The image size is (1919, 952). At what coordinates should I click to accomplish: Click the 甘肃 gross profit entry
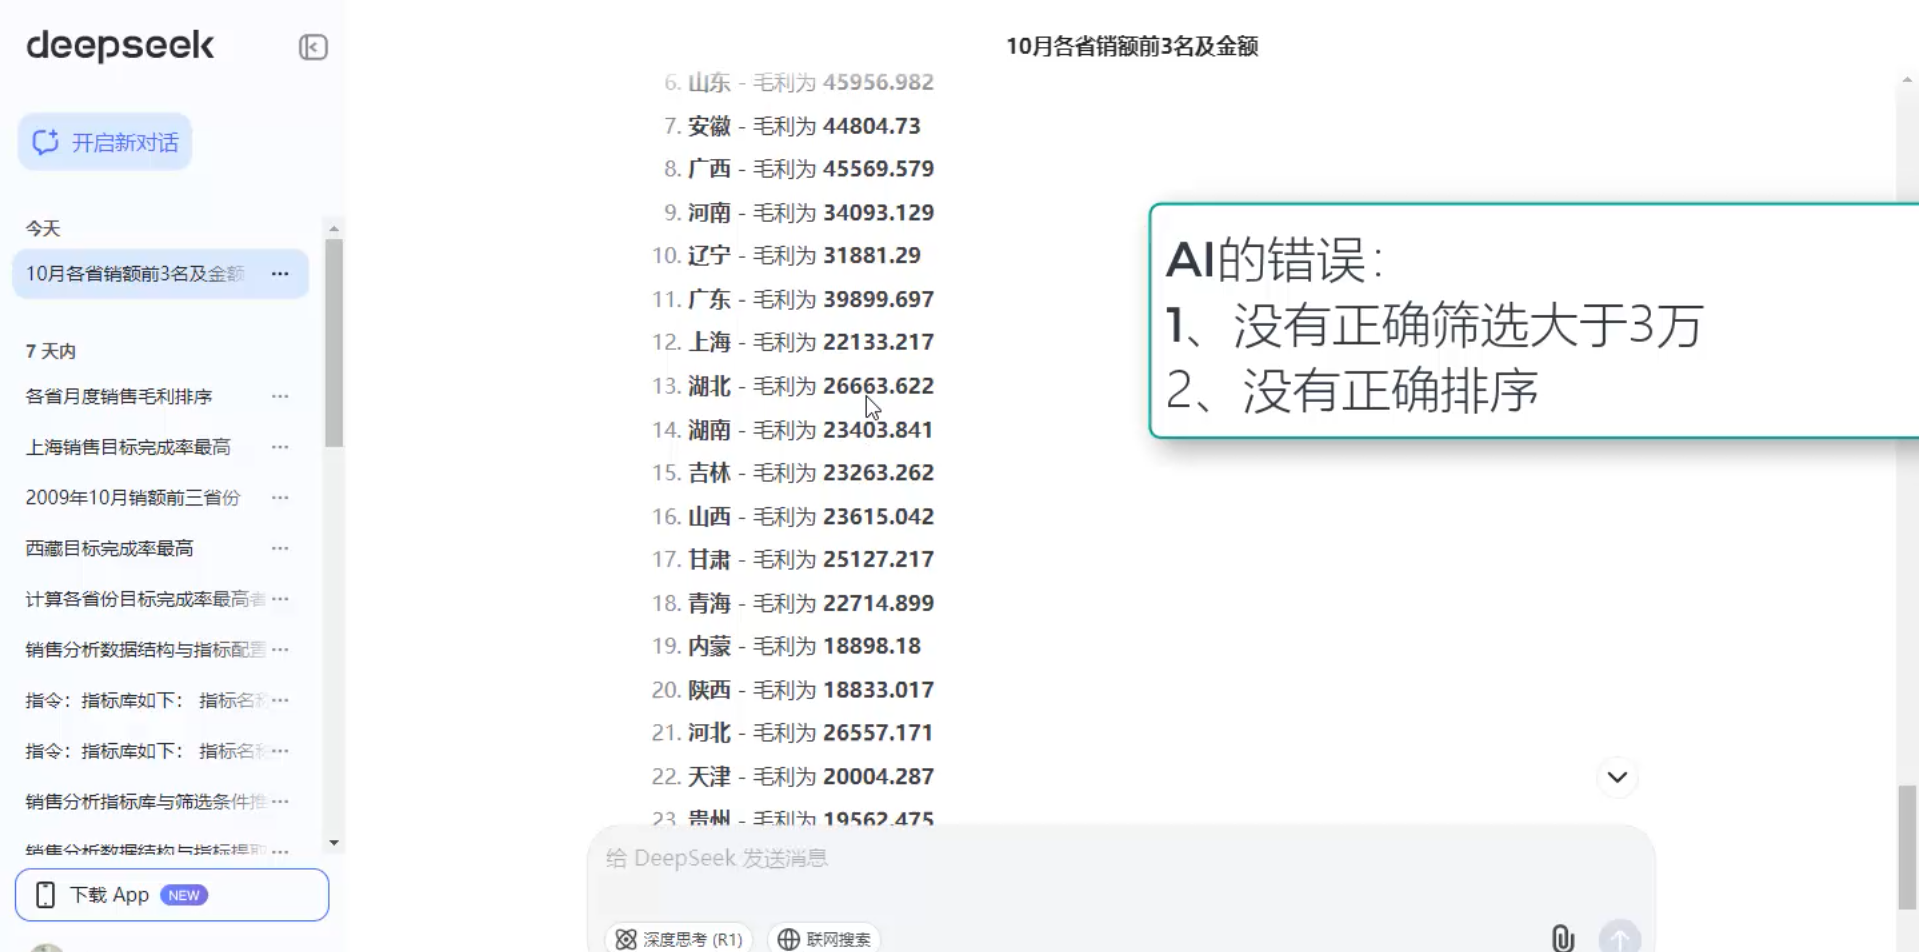(x=793, y=560)
